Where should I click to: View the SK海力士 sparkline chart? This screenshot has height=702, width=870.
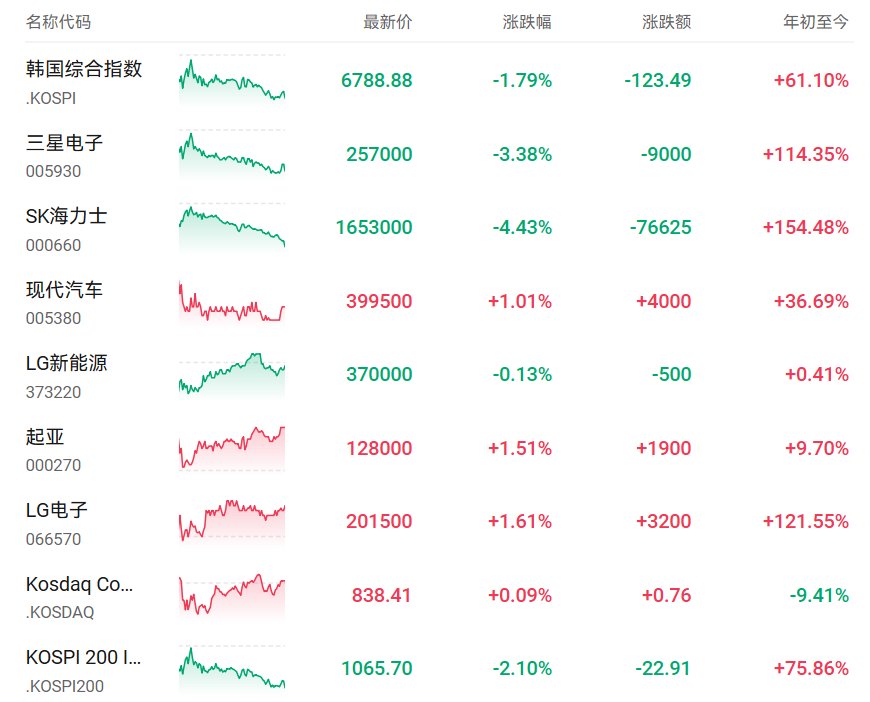pyautogui.click(x=232, y=228)
